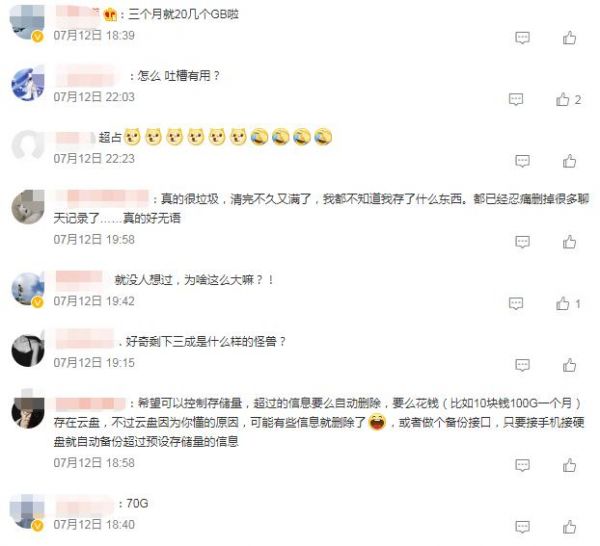Image resolution: width=600 pixels, height=546 pixels.
Task: Open avatar of the 22:03 commenter
Action: (x=28, y=84)
